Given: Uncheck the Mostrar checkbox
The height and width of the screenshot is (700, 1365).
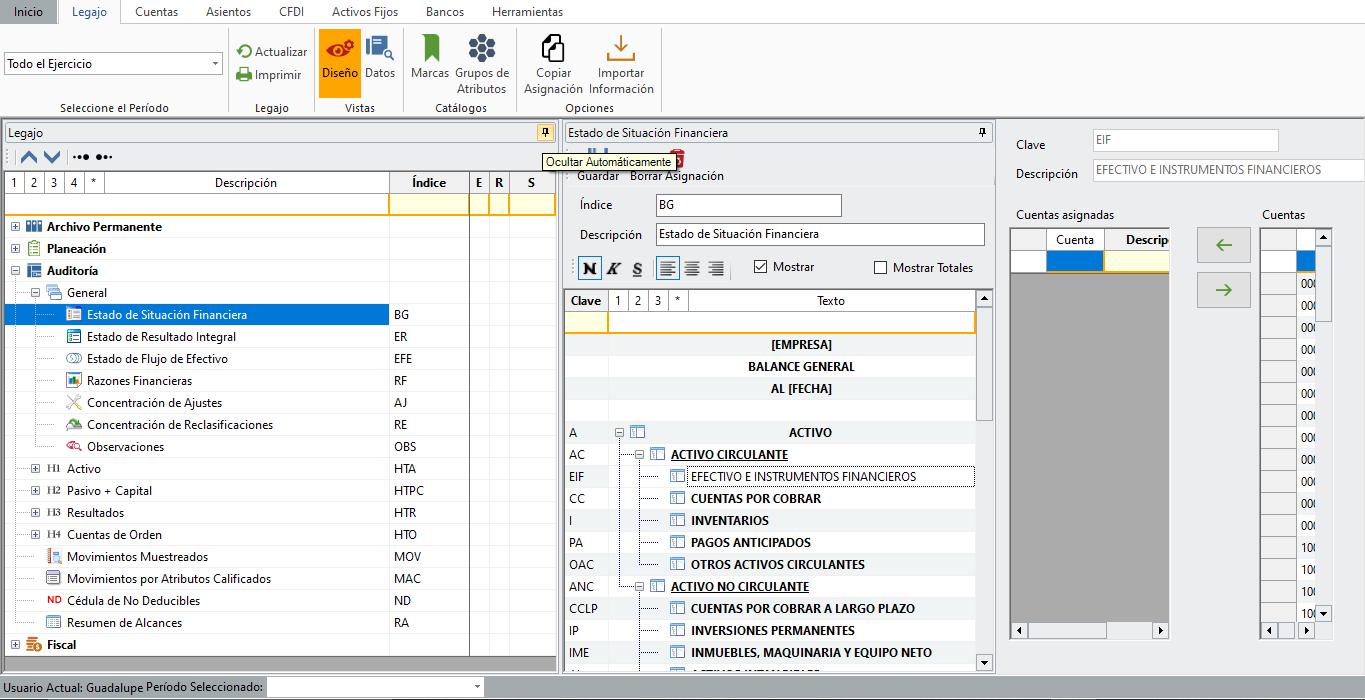Looking at the screenshot, I should tap(761, 267).
